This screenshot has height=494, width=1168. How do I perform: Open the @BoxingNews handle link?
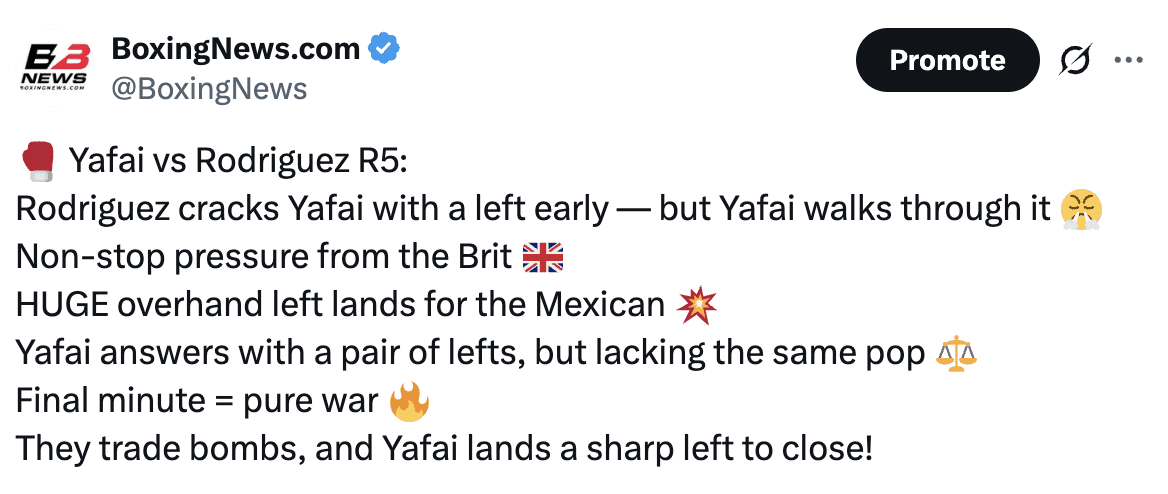tap(208, 89)
